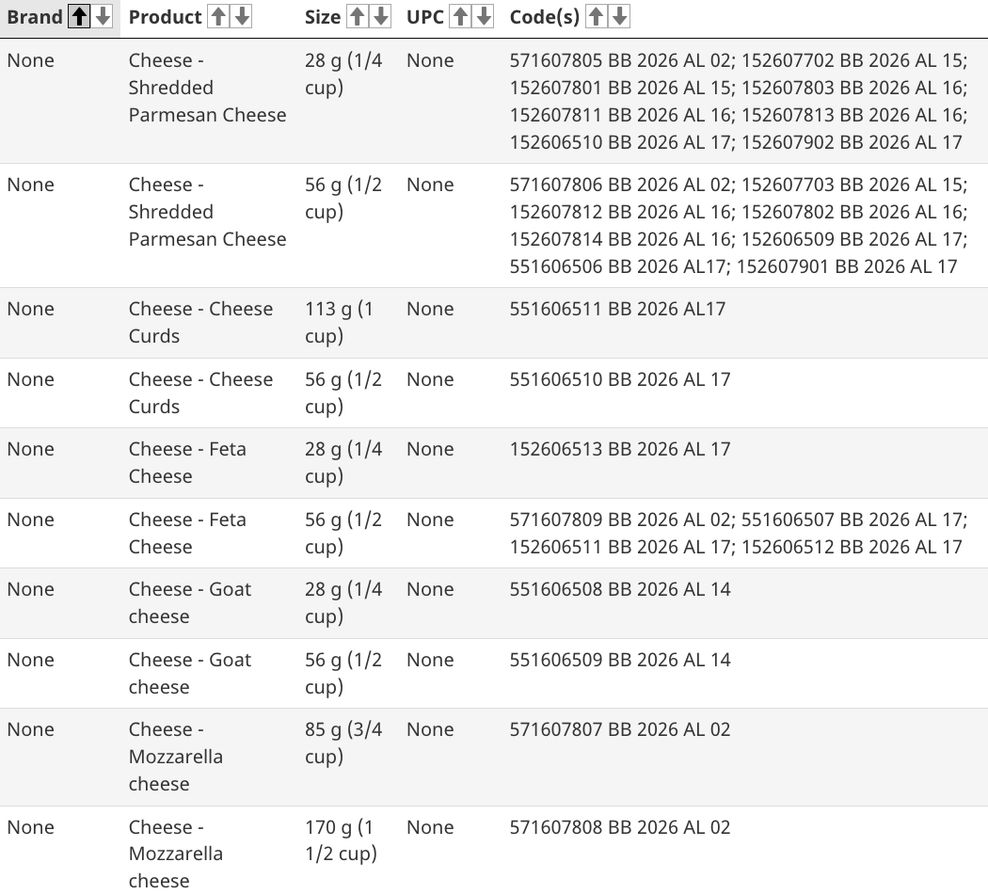Viewport: 988px width, 896px height.
Task: Click code 551606508 BB 2026 AL 14
Action: click(620, 589)
